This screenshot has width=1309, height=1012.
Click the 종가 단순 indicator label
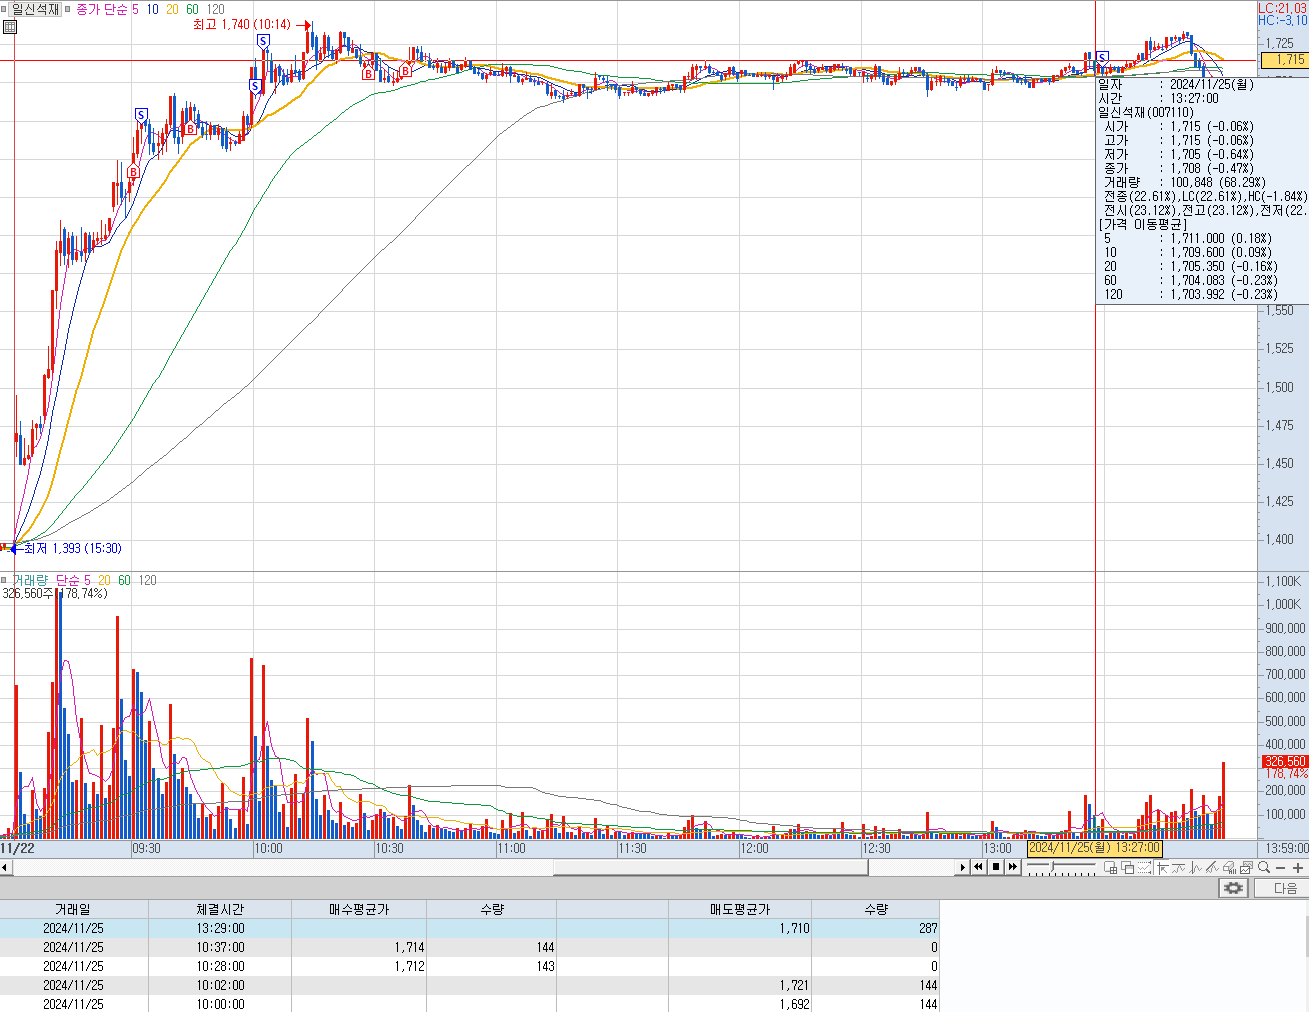click(x=102, y=9)
